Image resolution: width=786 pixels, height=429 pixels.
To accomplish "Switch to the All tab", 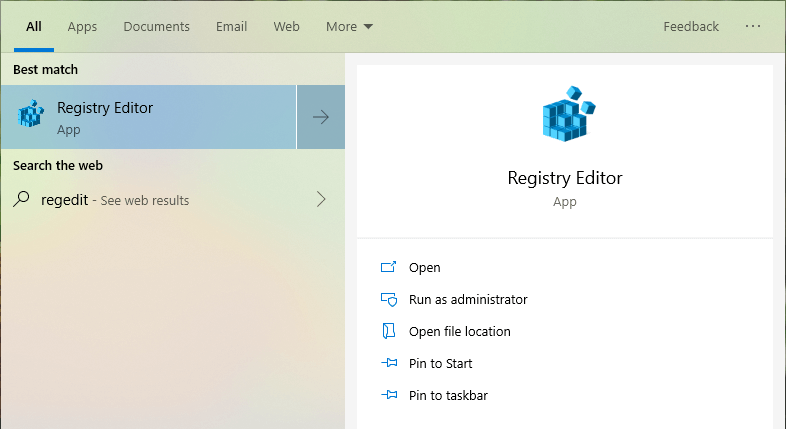I will pyautogui.click(x=34, y=27).
